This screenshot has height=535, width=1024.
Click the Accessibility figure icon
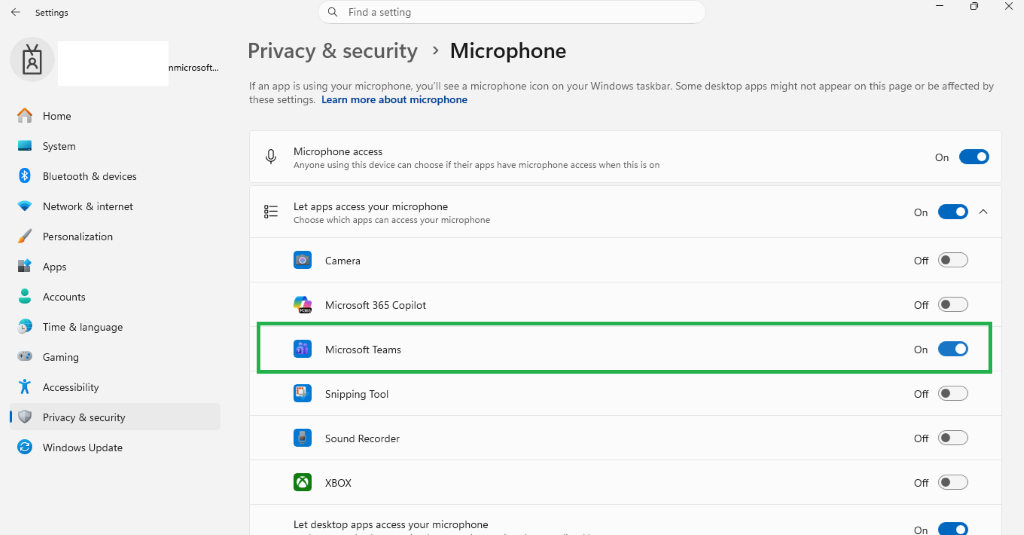[25, 387]
